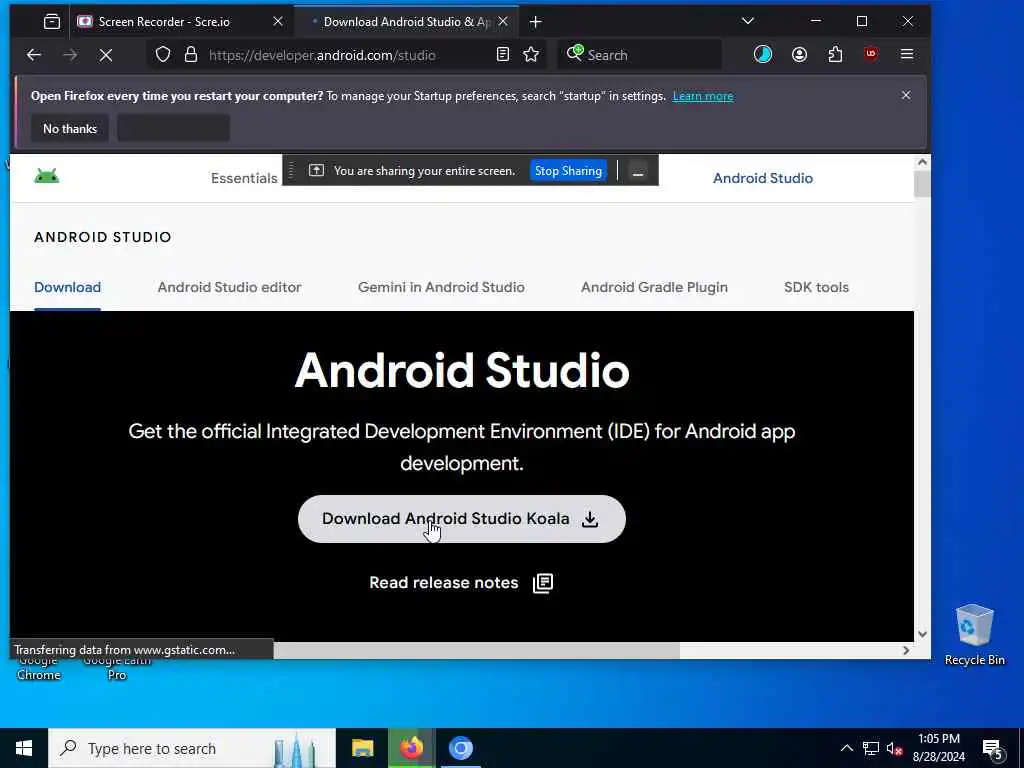
Task: Minimize the screen sharing indicator bar
Action: click(638, 171)
